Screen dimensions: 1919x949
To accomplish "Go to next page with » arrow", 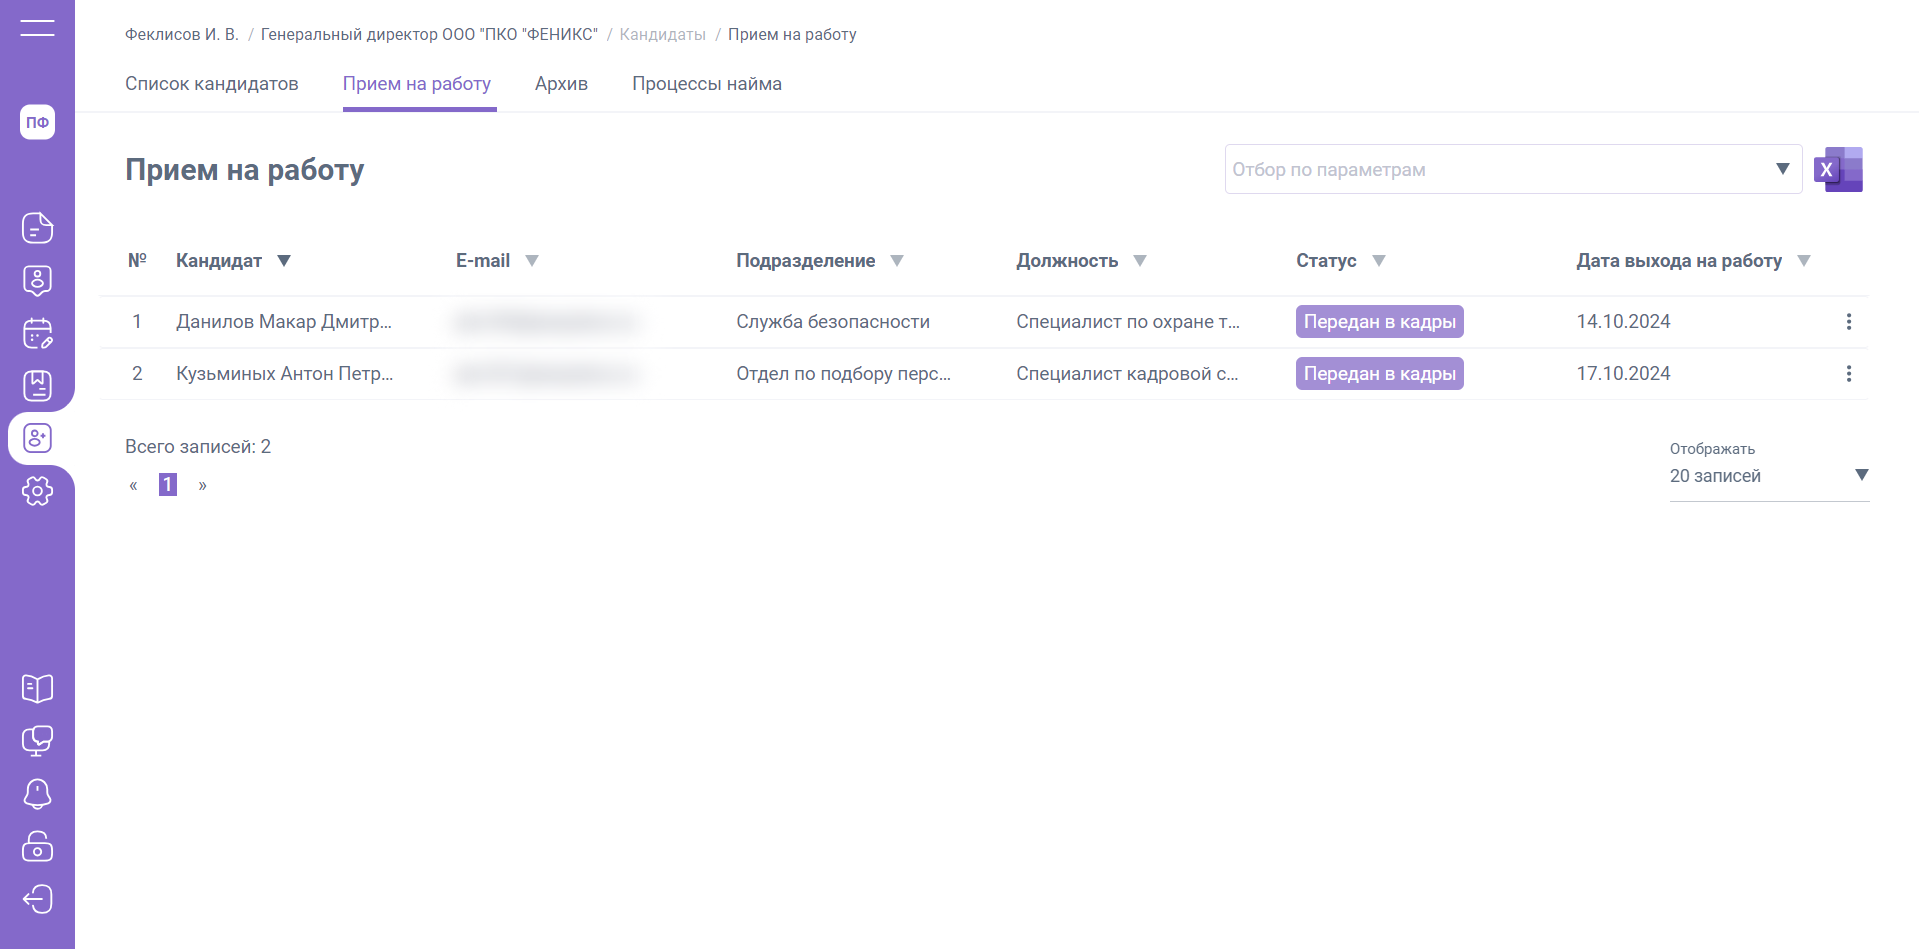I will coord(202,486).
